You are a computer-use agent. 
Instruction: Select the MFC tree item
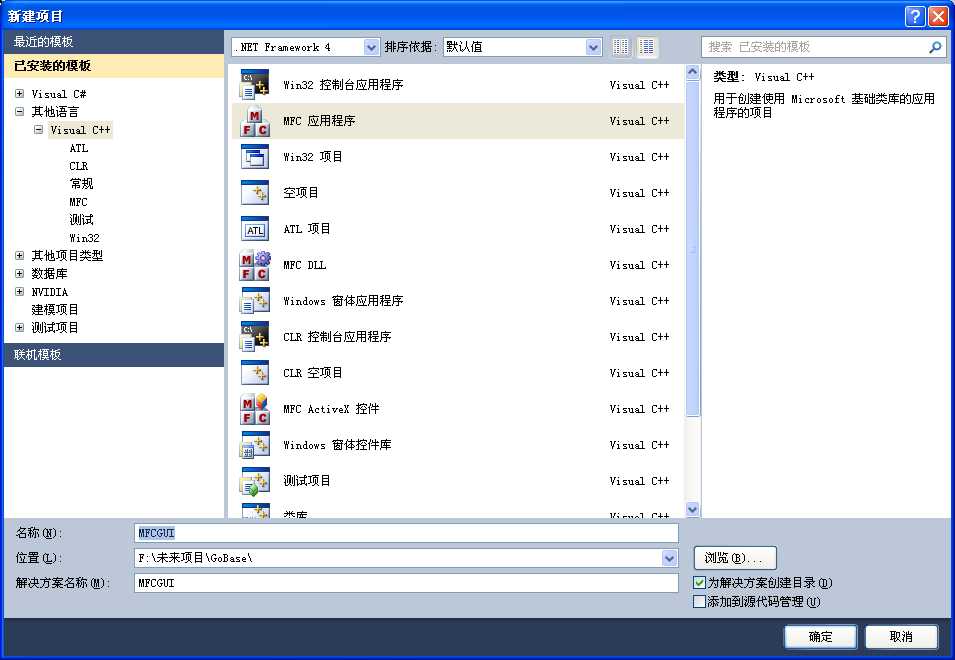(79, 202)
